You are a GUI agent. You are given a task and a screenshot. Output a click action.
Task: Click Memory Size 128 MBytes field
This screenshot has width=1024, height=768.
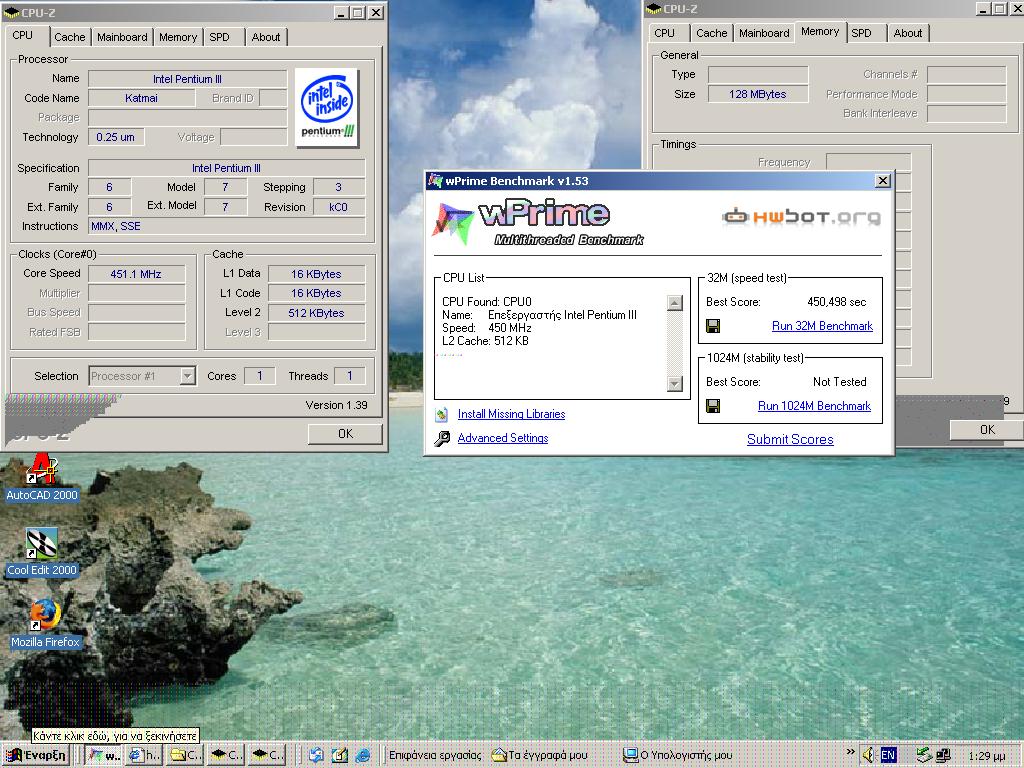click(x=758, y=94)
